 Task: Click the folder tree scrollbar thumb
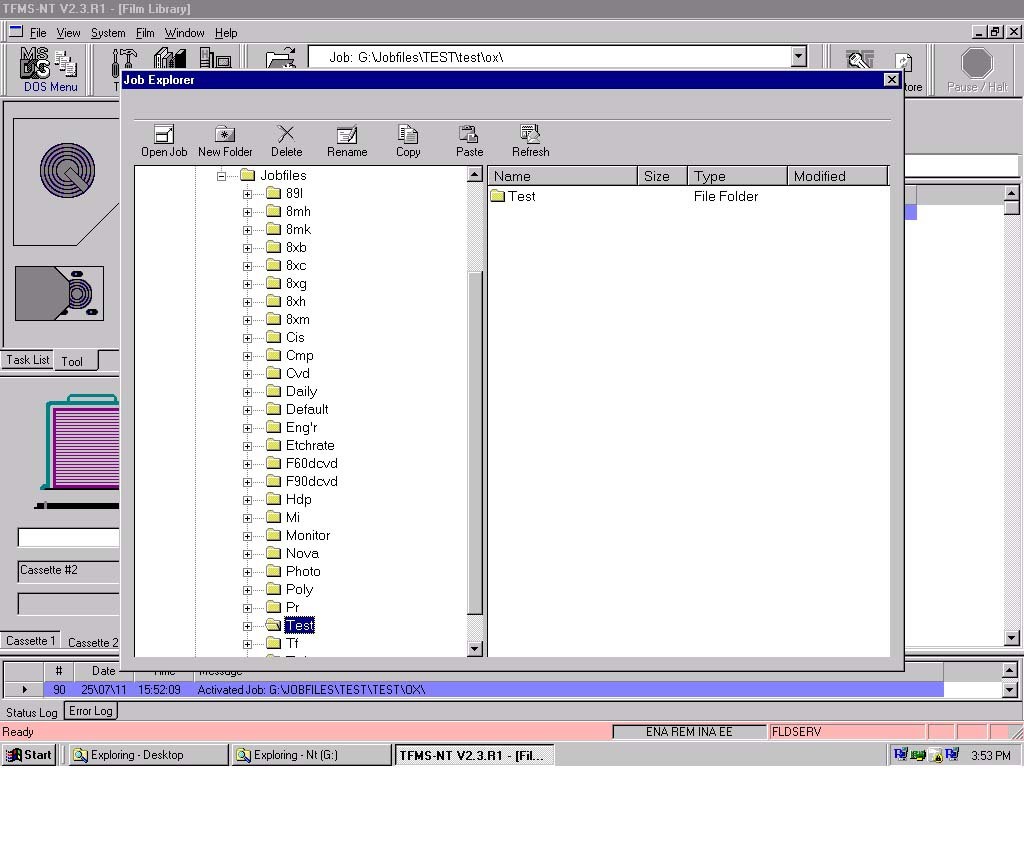pyautogui.click(x=475, y=442)
